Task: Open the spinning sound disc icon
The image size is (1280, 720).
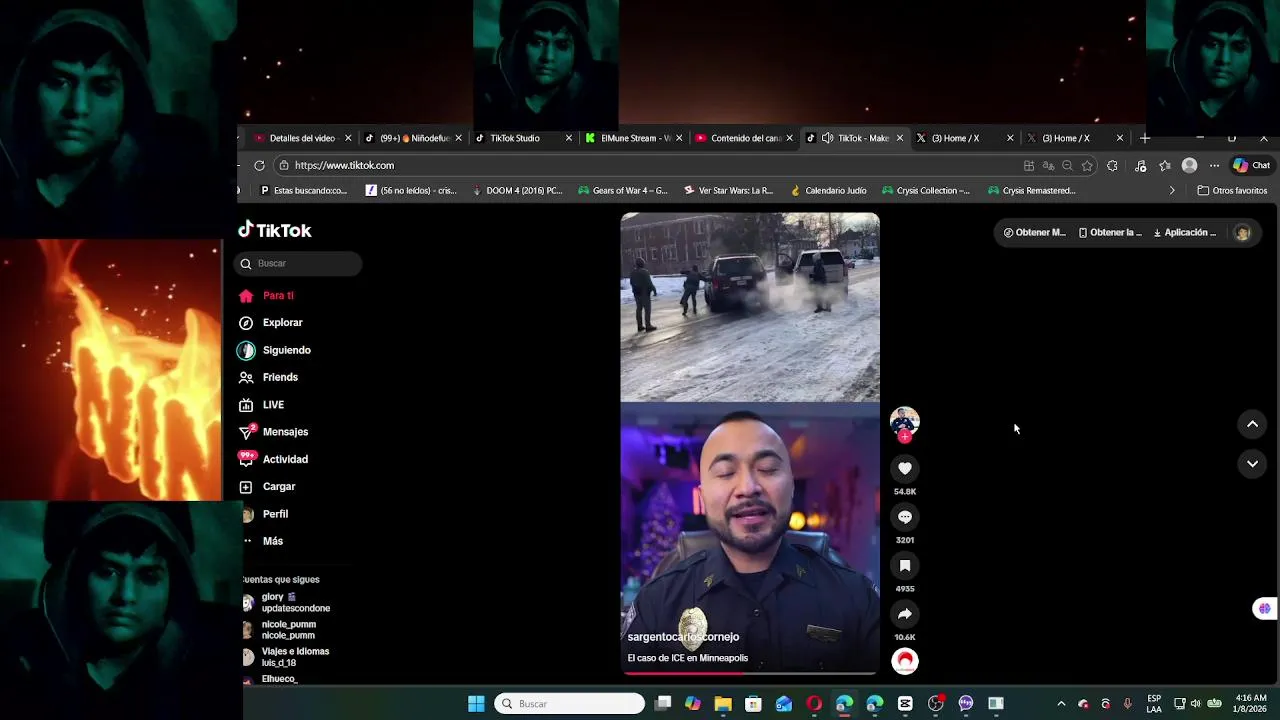Action: tap(905, 661)
